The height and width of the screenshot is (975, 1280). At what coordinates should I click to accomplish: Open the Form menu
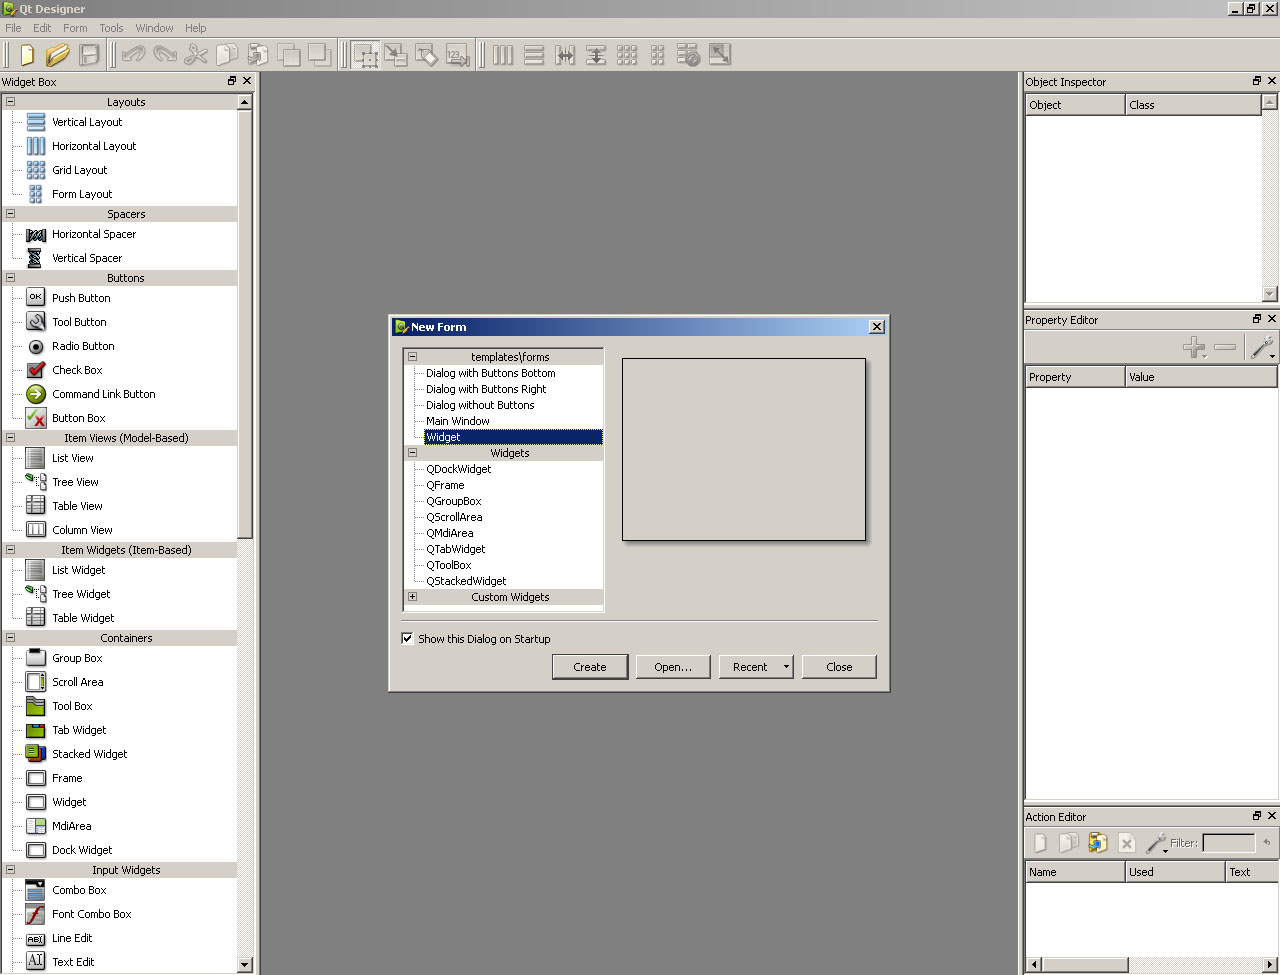click(75, 28)
